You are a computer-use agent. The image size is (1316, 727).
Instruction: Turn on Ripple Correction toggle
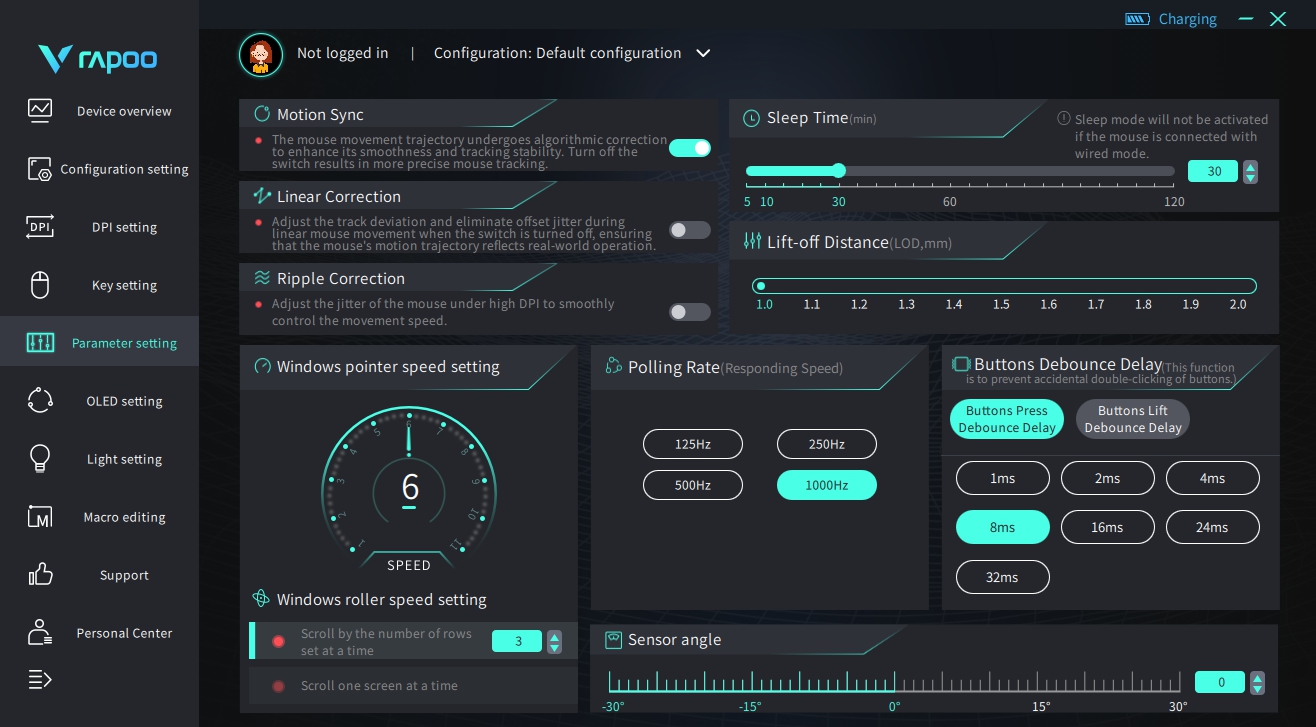click(x=690, y=312)
